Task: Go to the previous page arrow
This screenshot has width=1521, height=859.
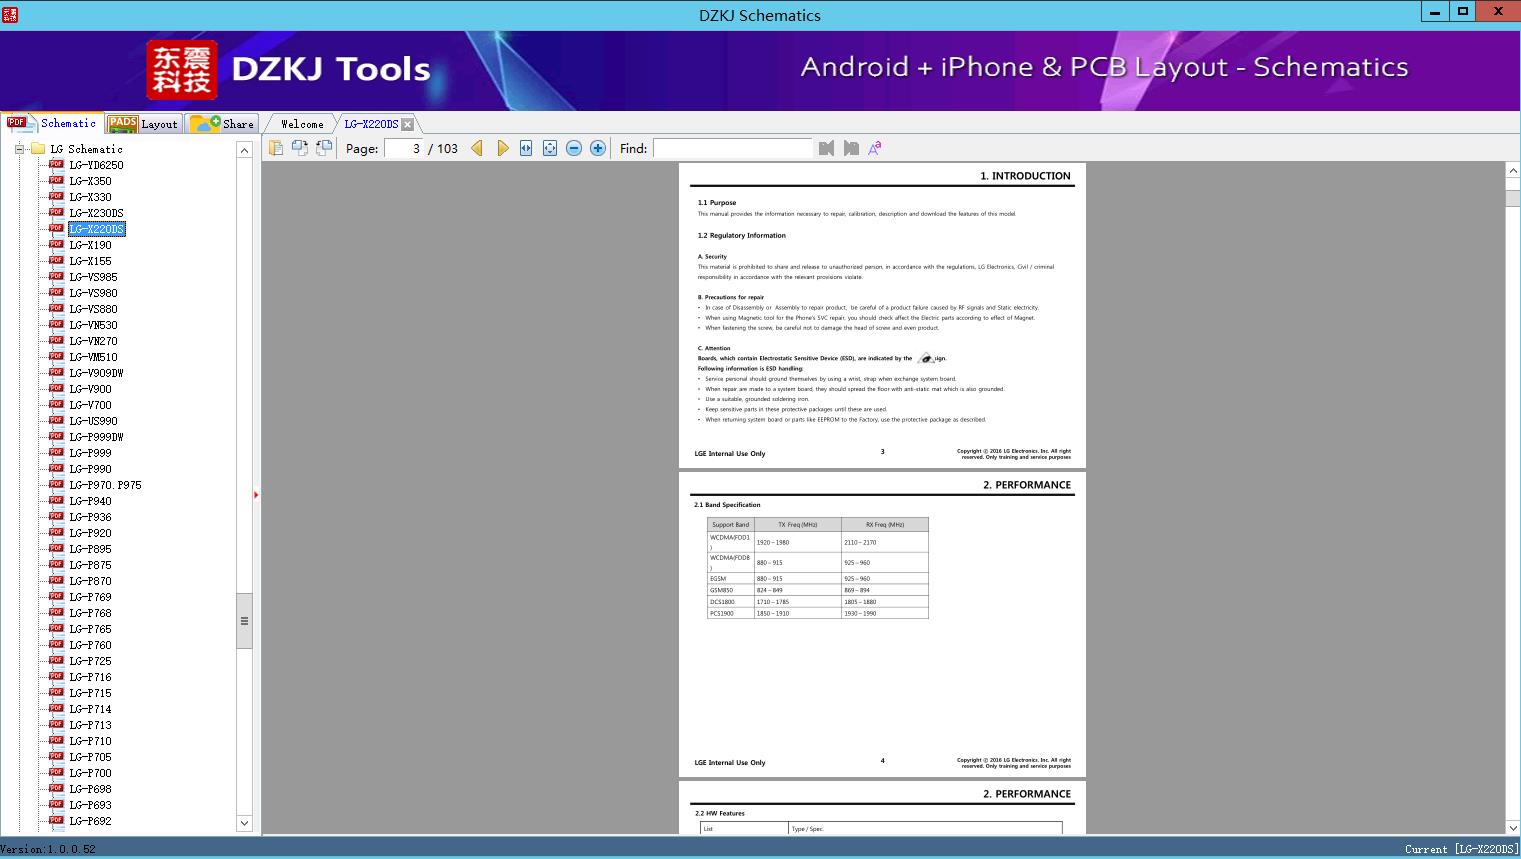Action: tap(477, 148)
